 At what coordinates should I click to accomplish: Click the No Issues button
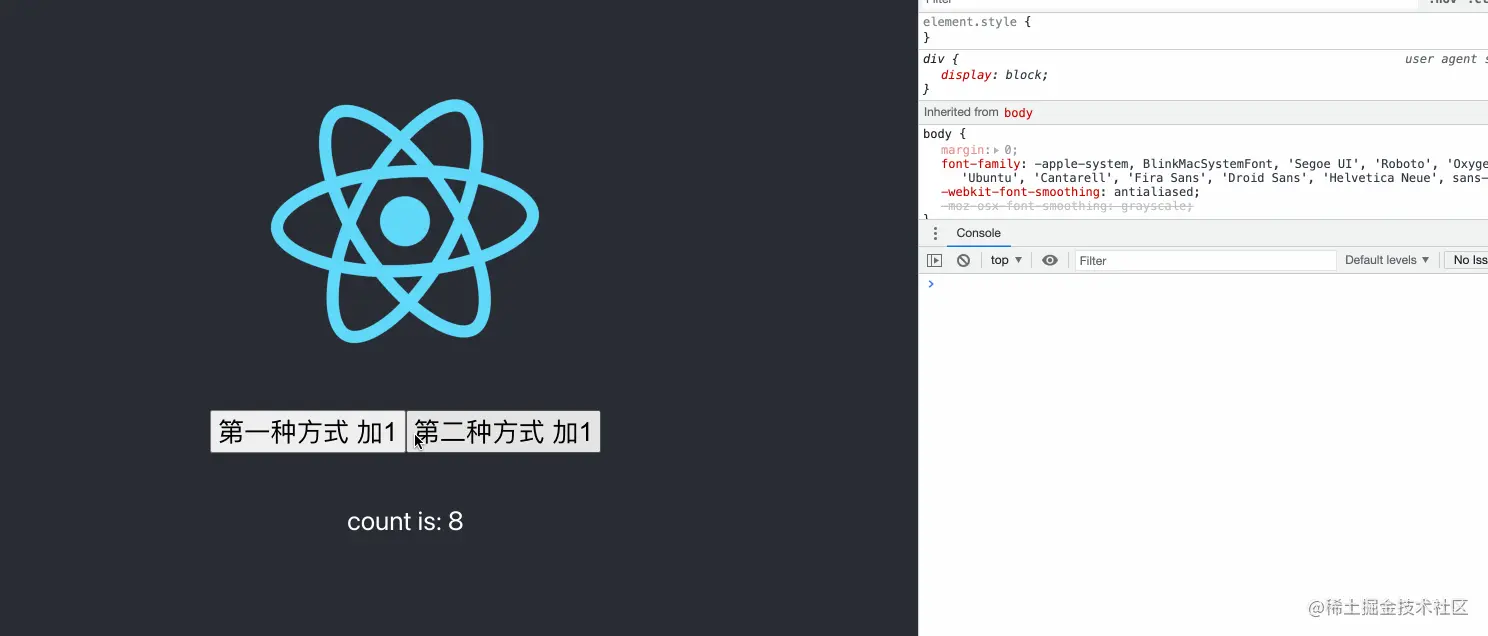point(1468,260)
